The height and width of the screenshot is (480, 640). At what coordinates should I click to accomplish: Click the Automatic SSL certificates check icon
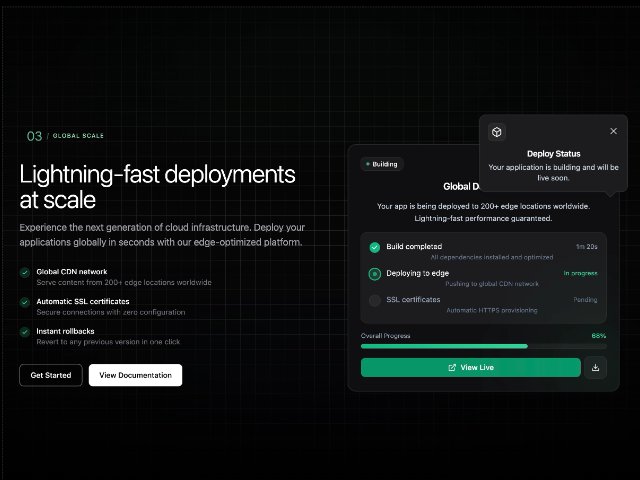(25, 302)
